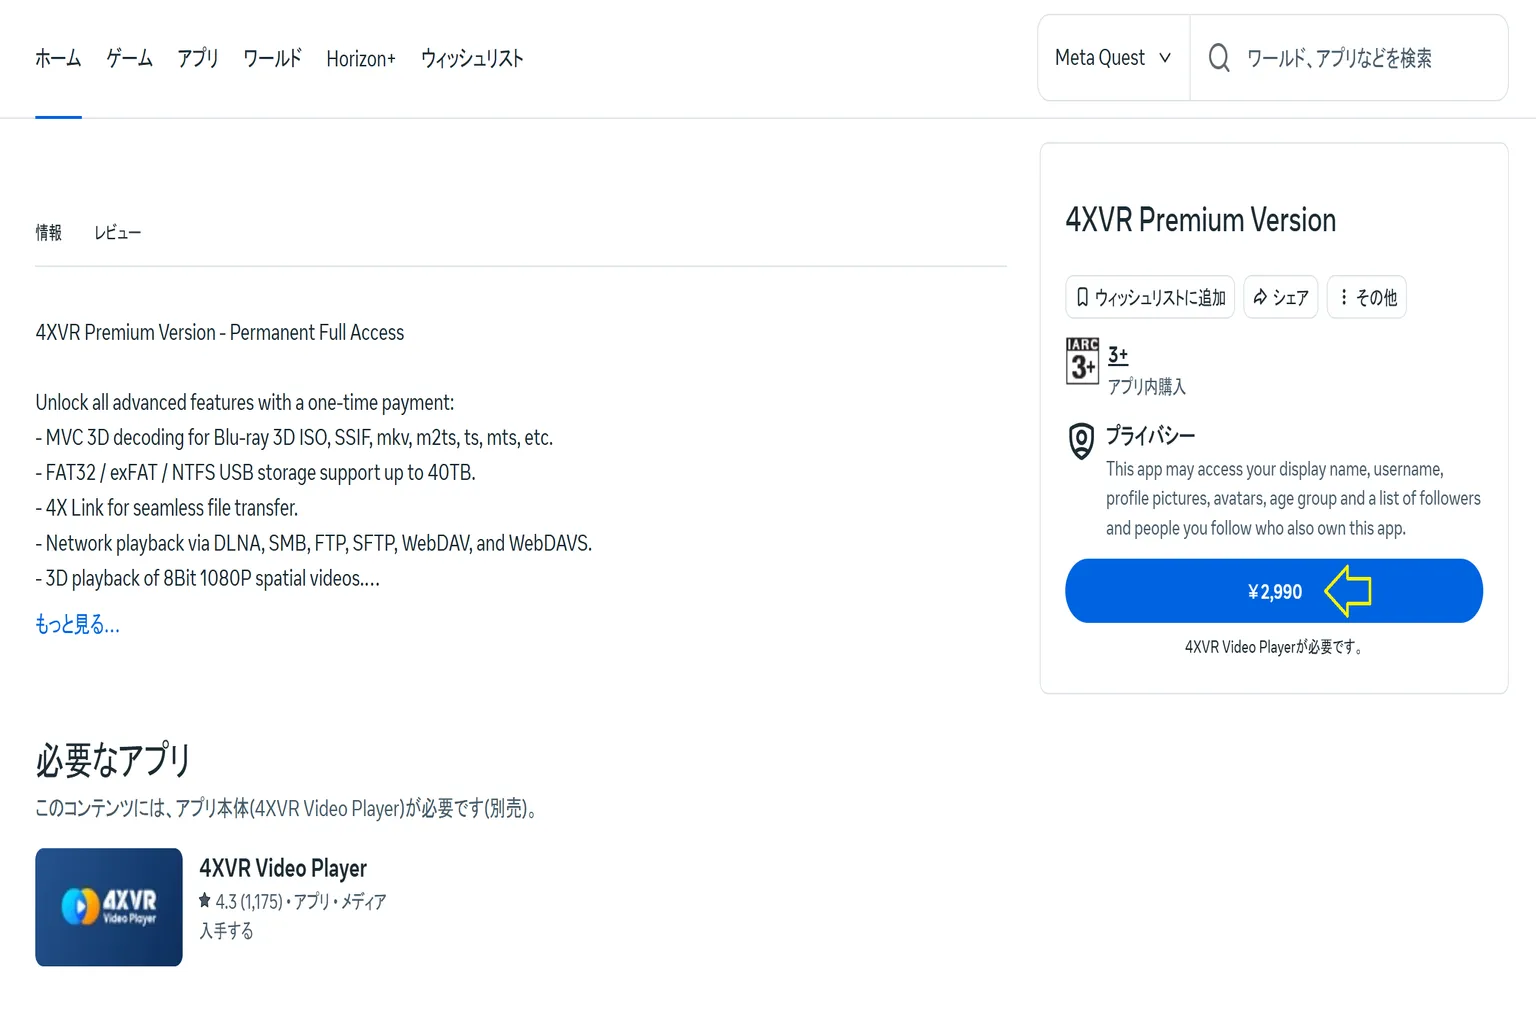The height and width of the screenshot is (1024, 1536).
Task: Switch to the レビュー section tab
Action: 117,232
